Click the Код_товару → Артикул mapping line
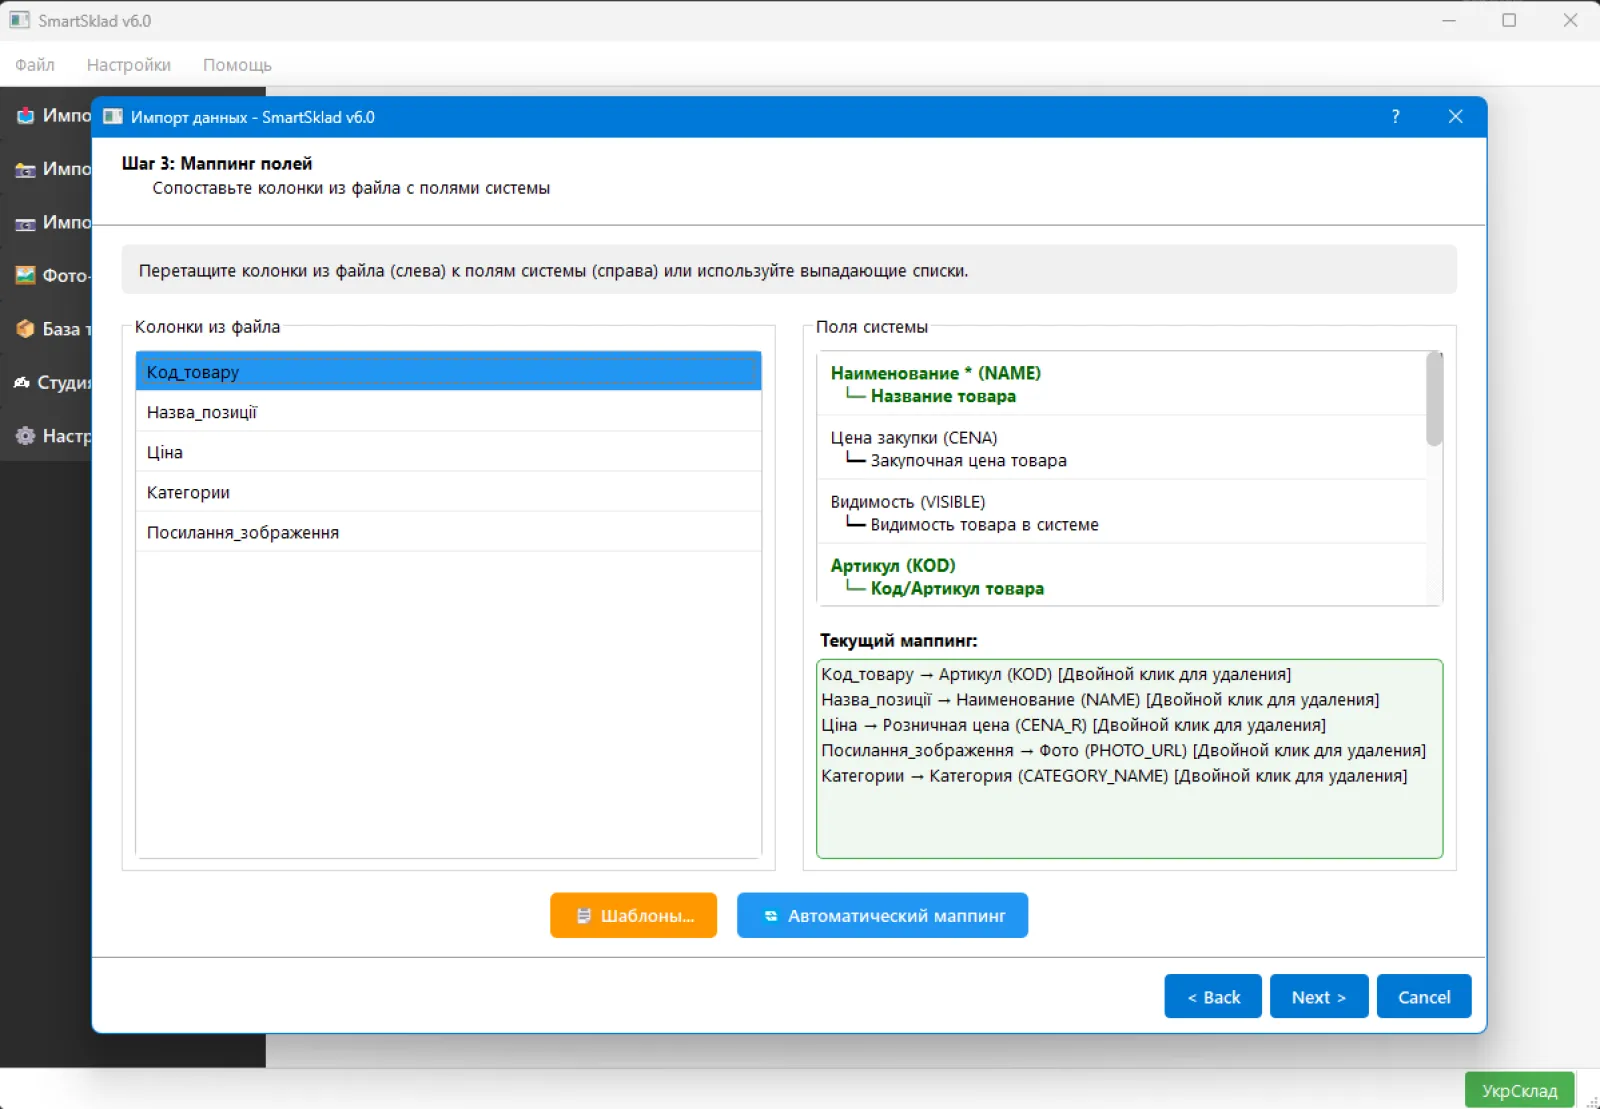This screenshot has height=1109, width=1600. 1056,674
